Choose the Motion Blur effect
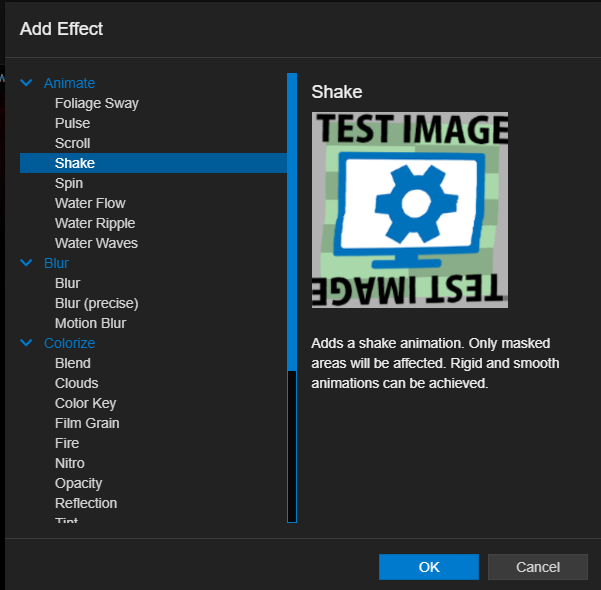This screenshot has height=590, width=601. pyautogui.click(x=90, y=323)
